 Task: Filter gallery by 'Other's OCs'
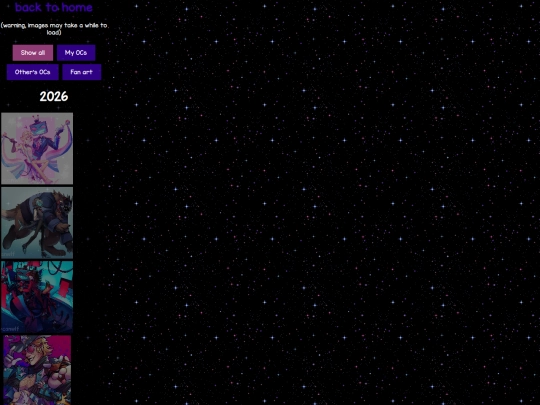point(32,72)
